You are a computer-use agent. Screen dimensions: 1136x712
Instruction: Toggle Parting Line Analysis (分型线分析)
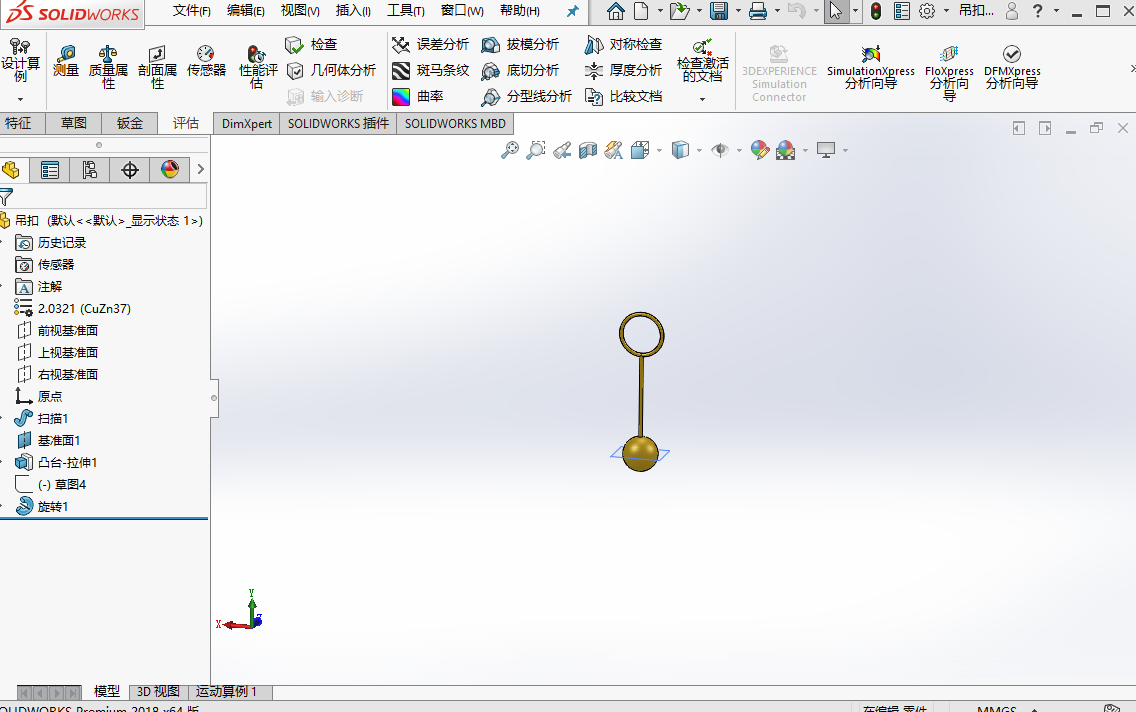point(527,96)
